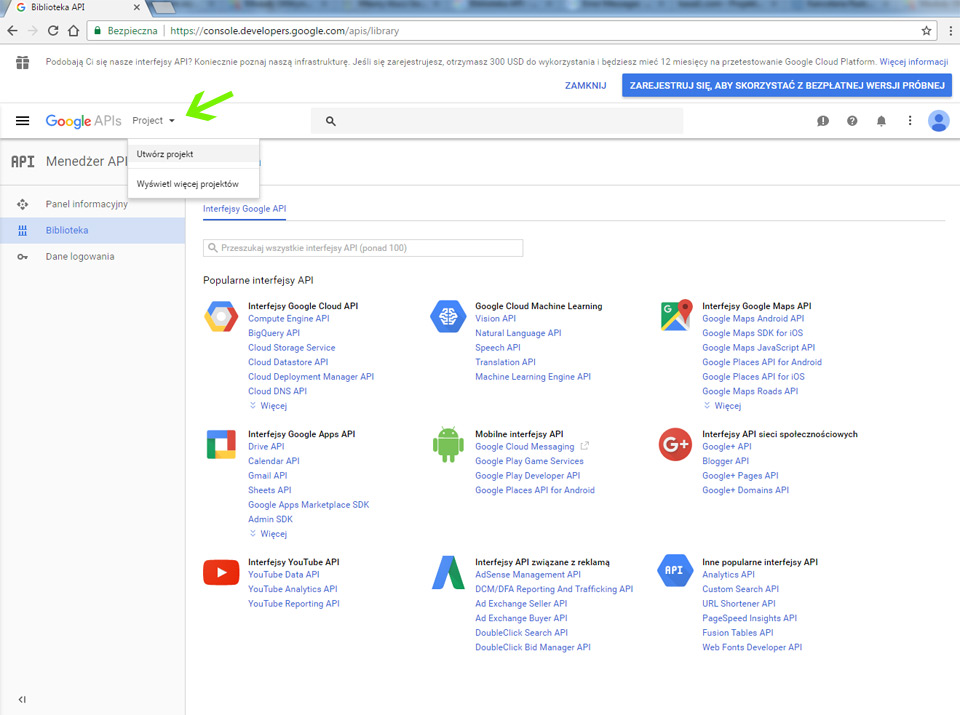This screenshot has height=715, width=960.
Task: Click ZAMKNIJ to dismiss the banner
Action: [585, 86]
